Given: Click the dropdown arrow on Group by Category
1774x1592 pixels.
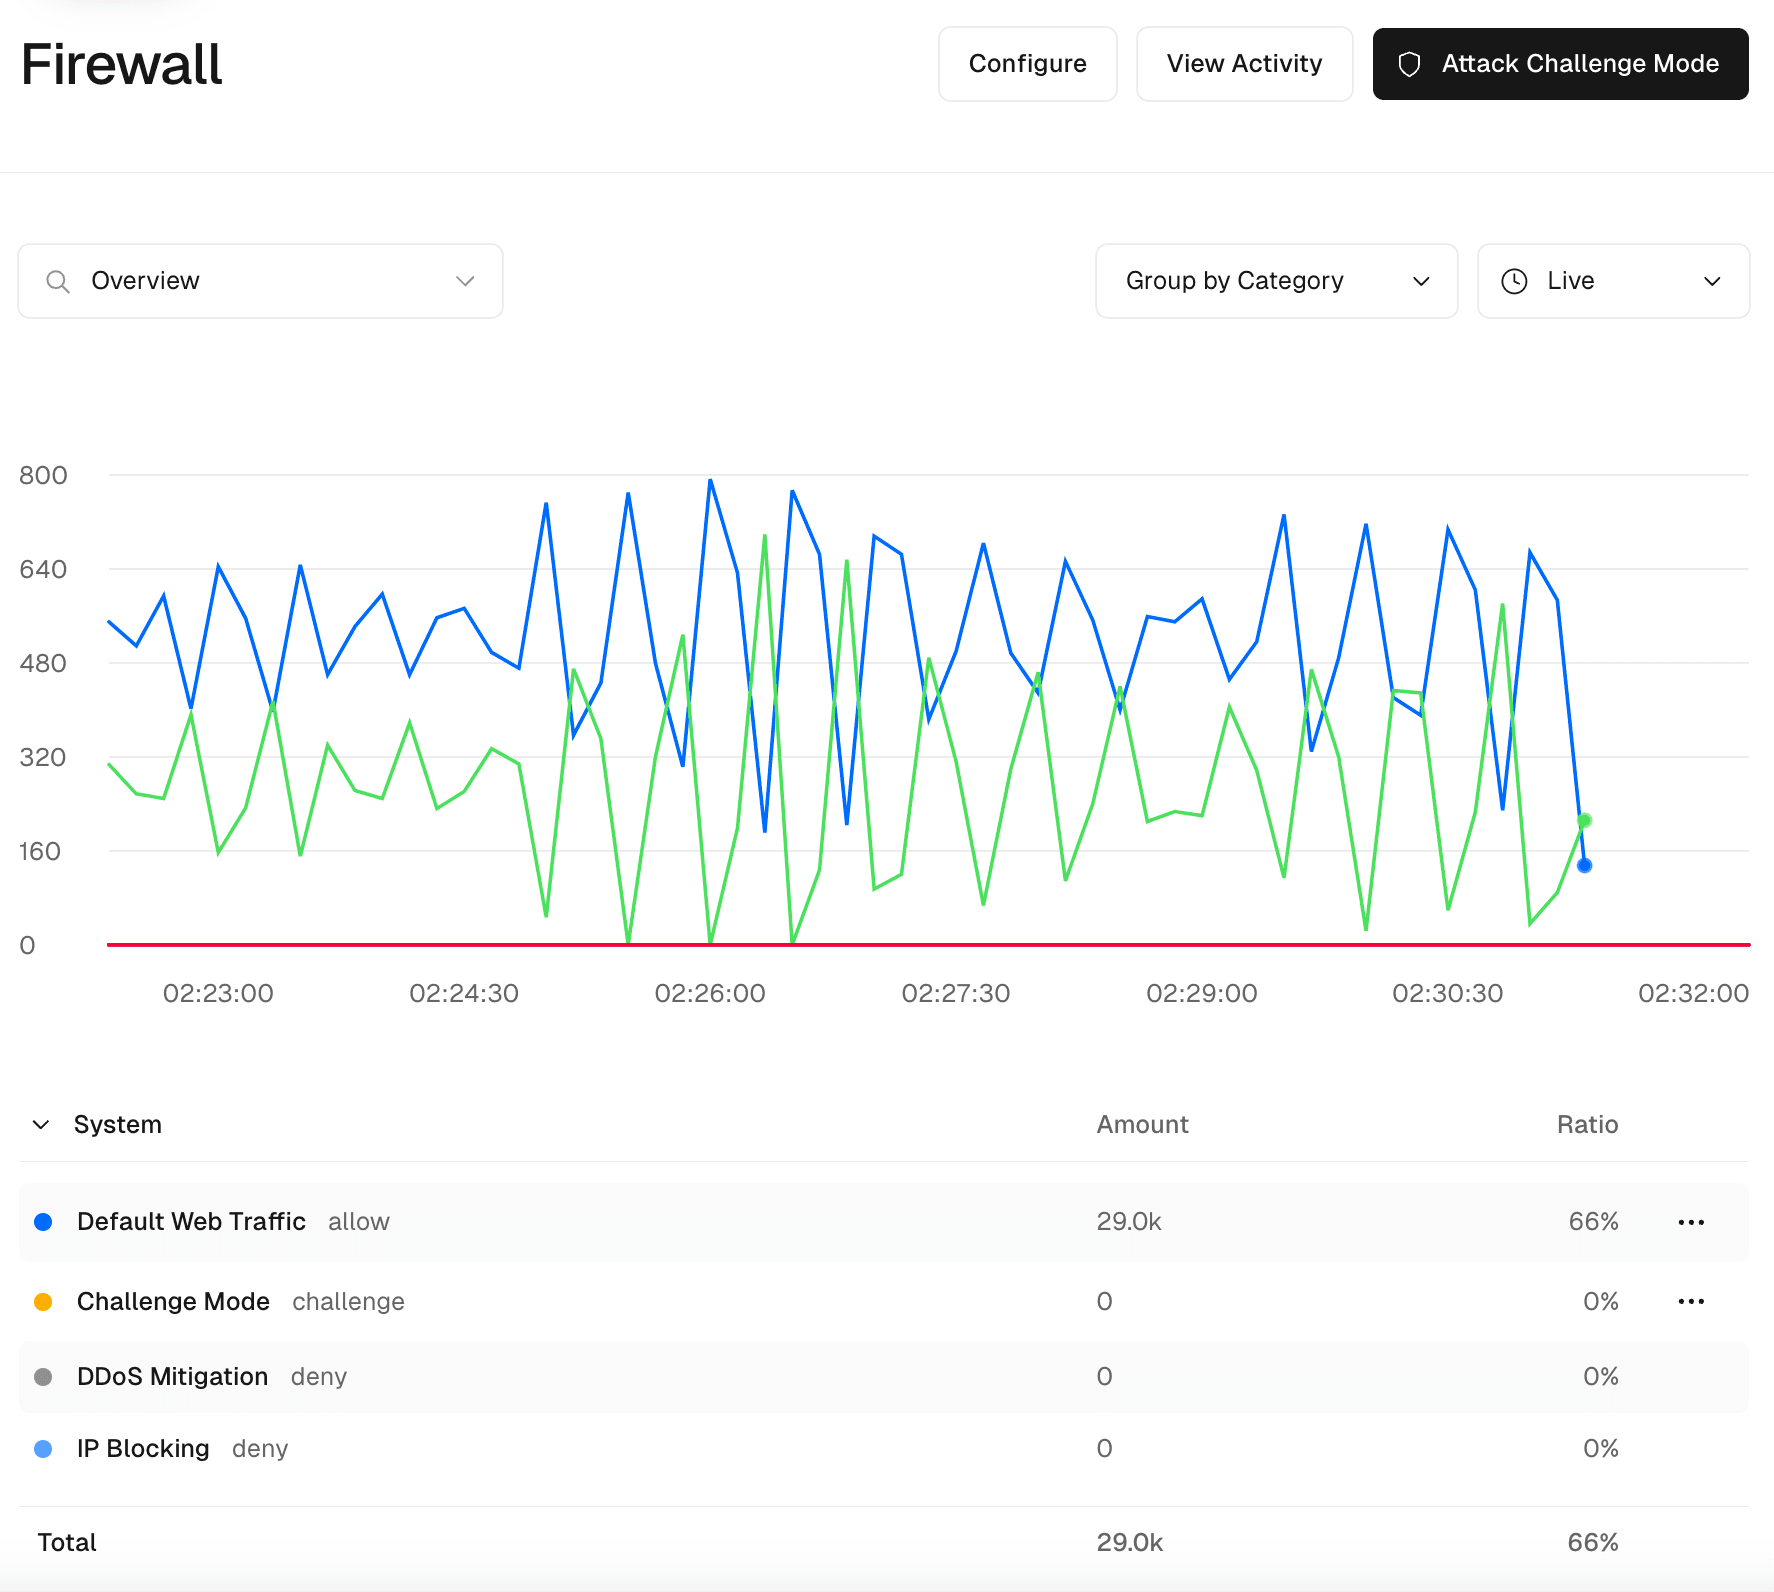Looking at the screenshot, I should (x=1421, y=281).
